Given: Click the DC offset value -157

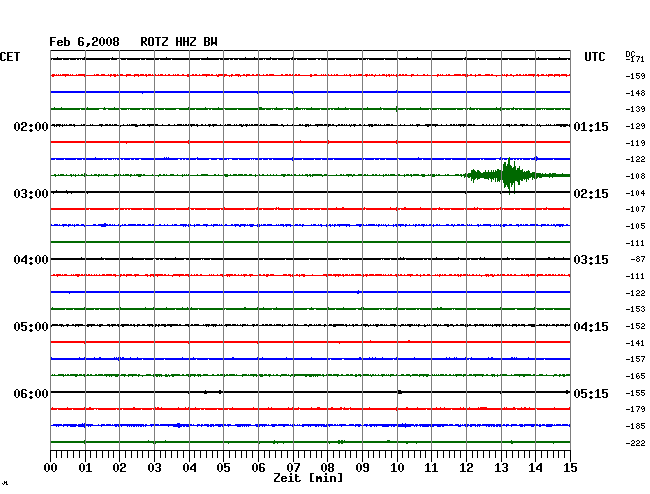Looking at the screenshot, I should (635, 359).
